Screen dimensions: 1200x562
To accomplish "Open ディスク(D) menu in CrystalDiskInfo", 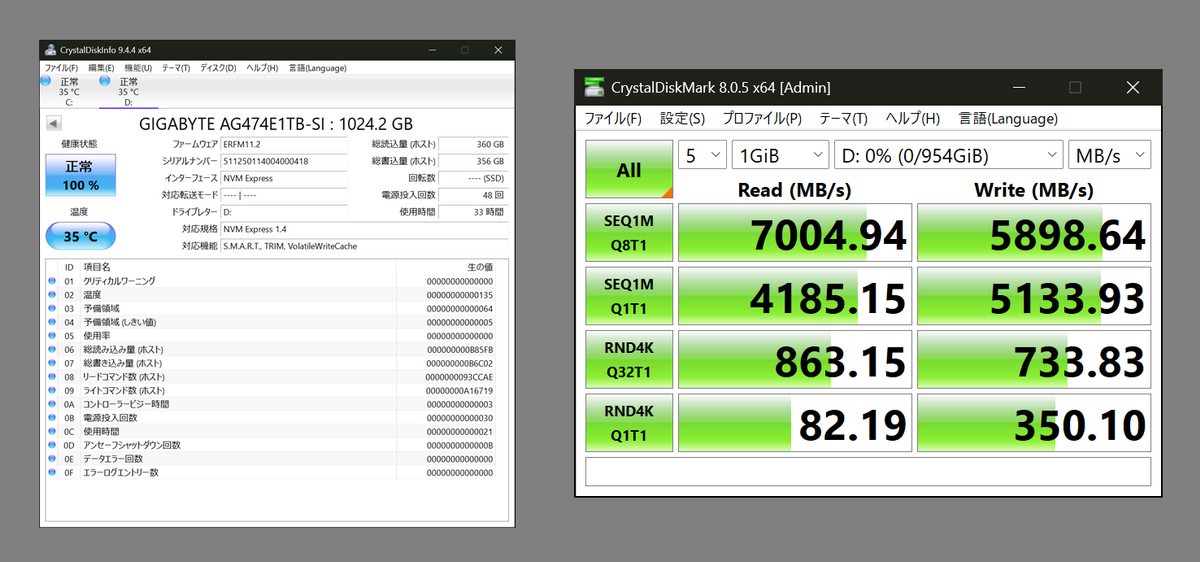I will pos(218,68).
